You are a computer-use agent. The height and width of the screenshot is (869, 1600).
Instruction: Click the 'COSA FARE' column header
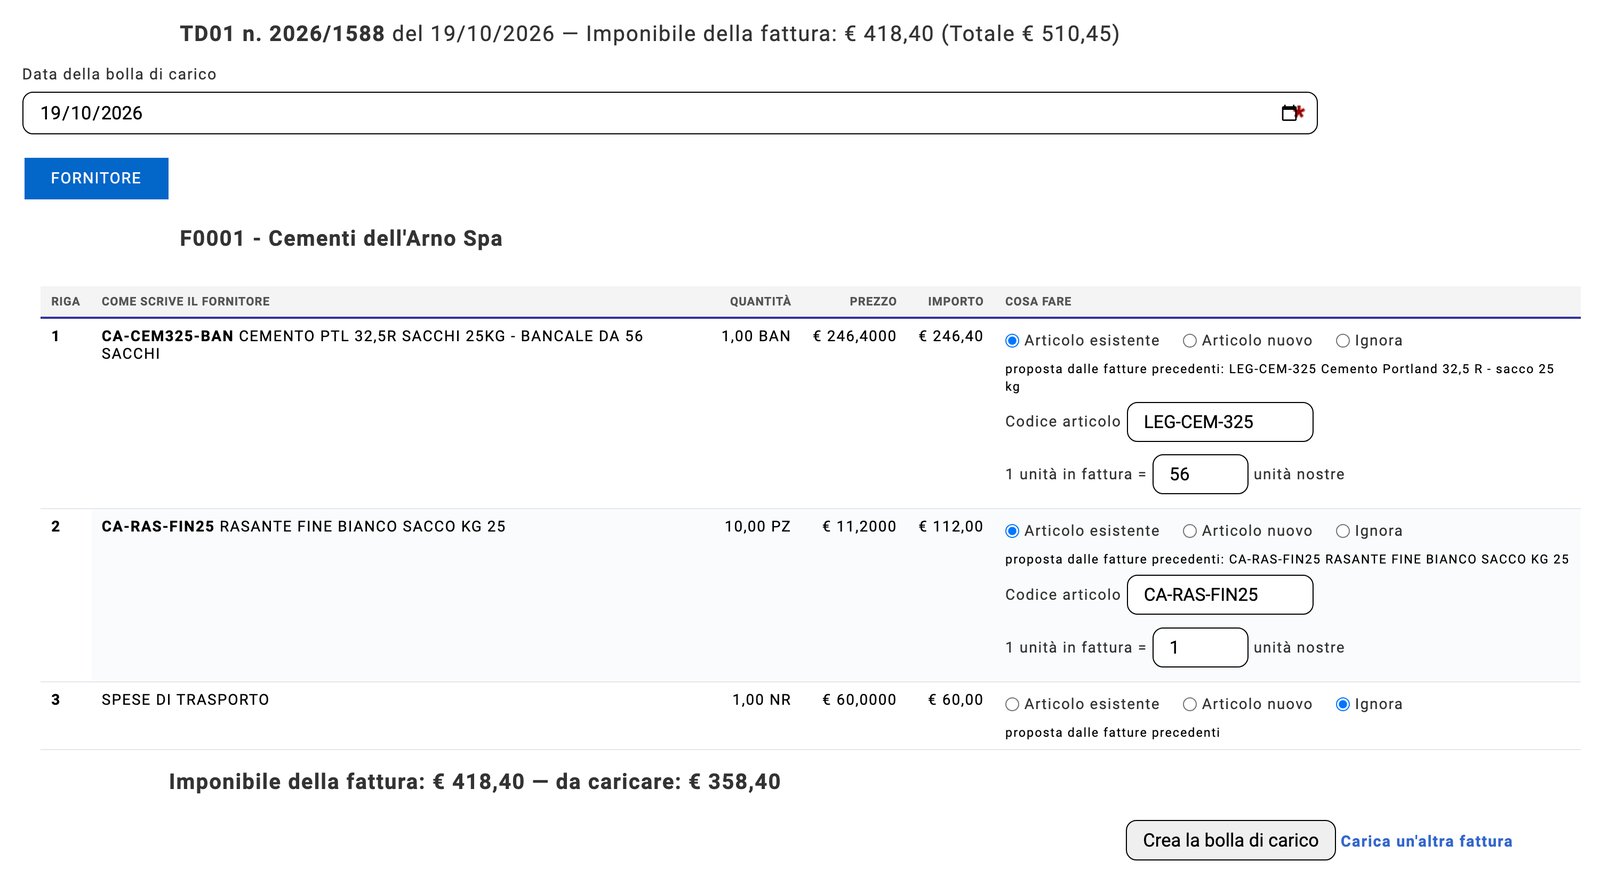pos(1038,301)
